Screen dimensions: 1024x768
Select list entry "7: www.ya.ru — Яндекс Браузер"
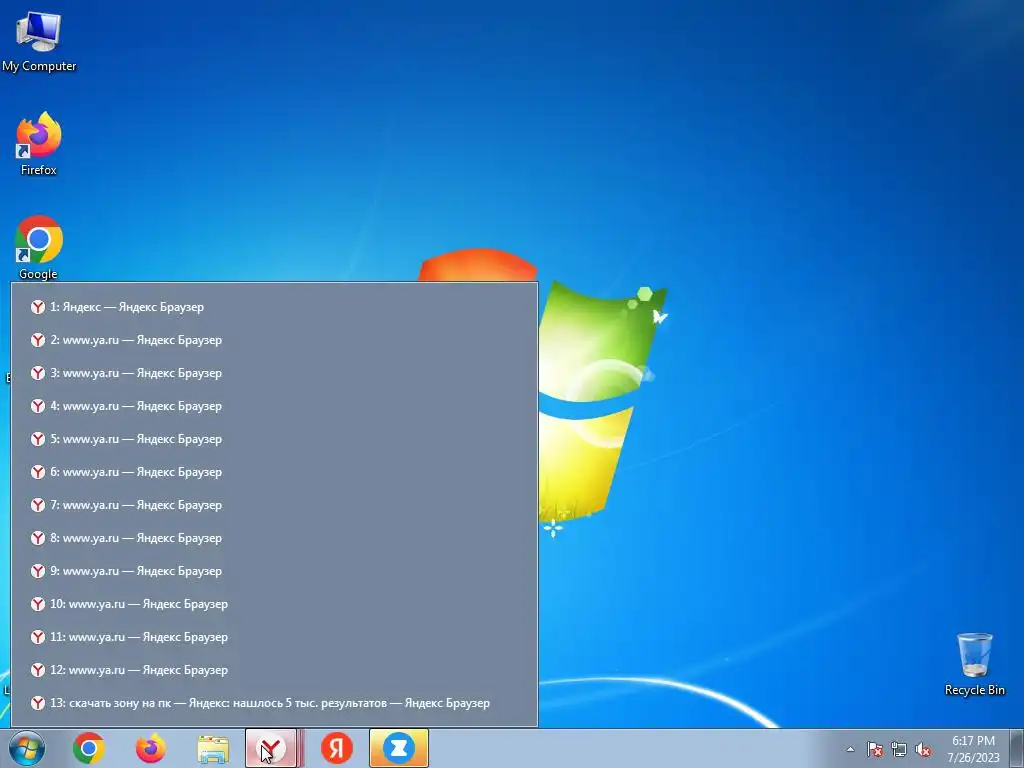point(274,505)
